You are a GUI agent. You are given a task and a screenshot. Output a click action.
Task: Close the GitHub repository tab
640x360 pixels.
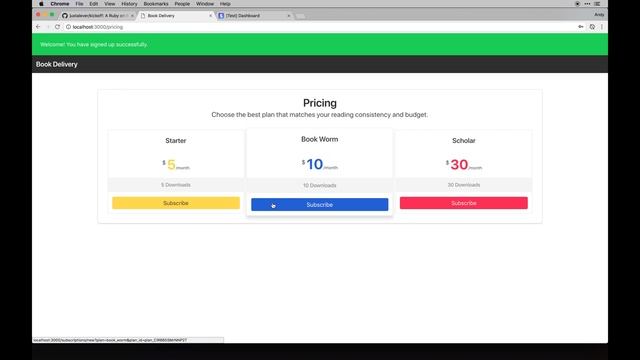[132, 16]
